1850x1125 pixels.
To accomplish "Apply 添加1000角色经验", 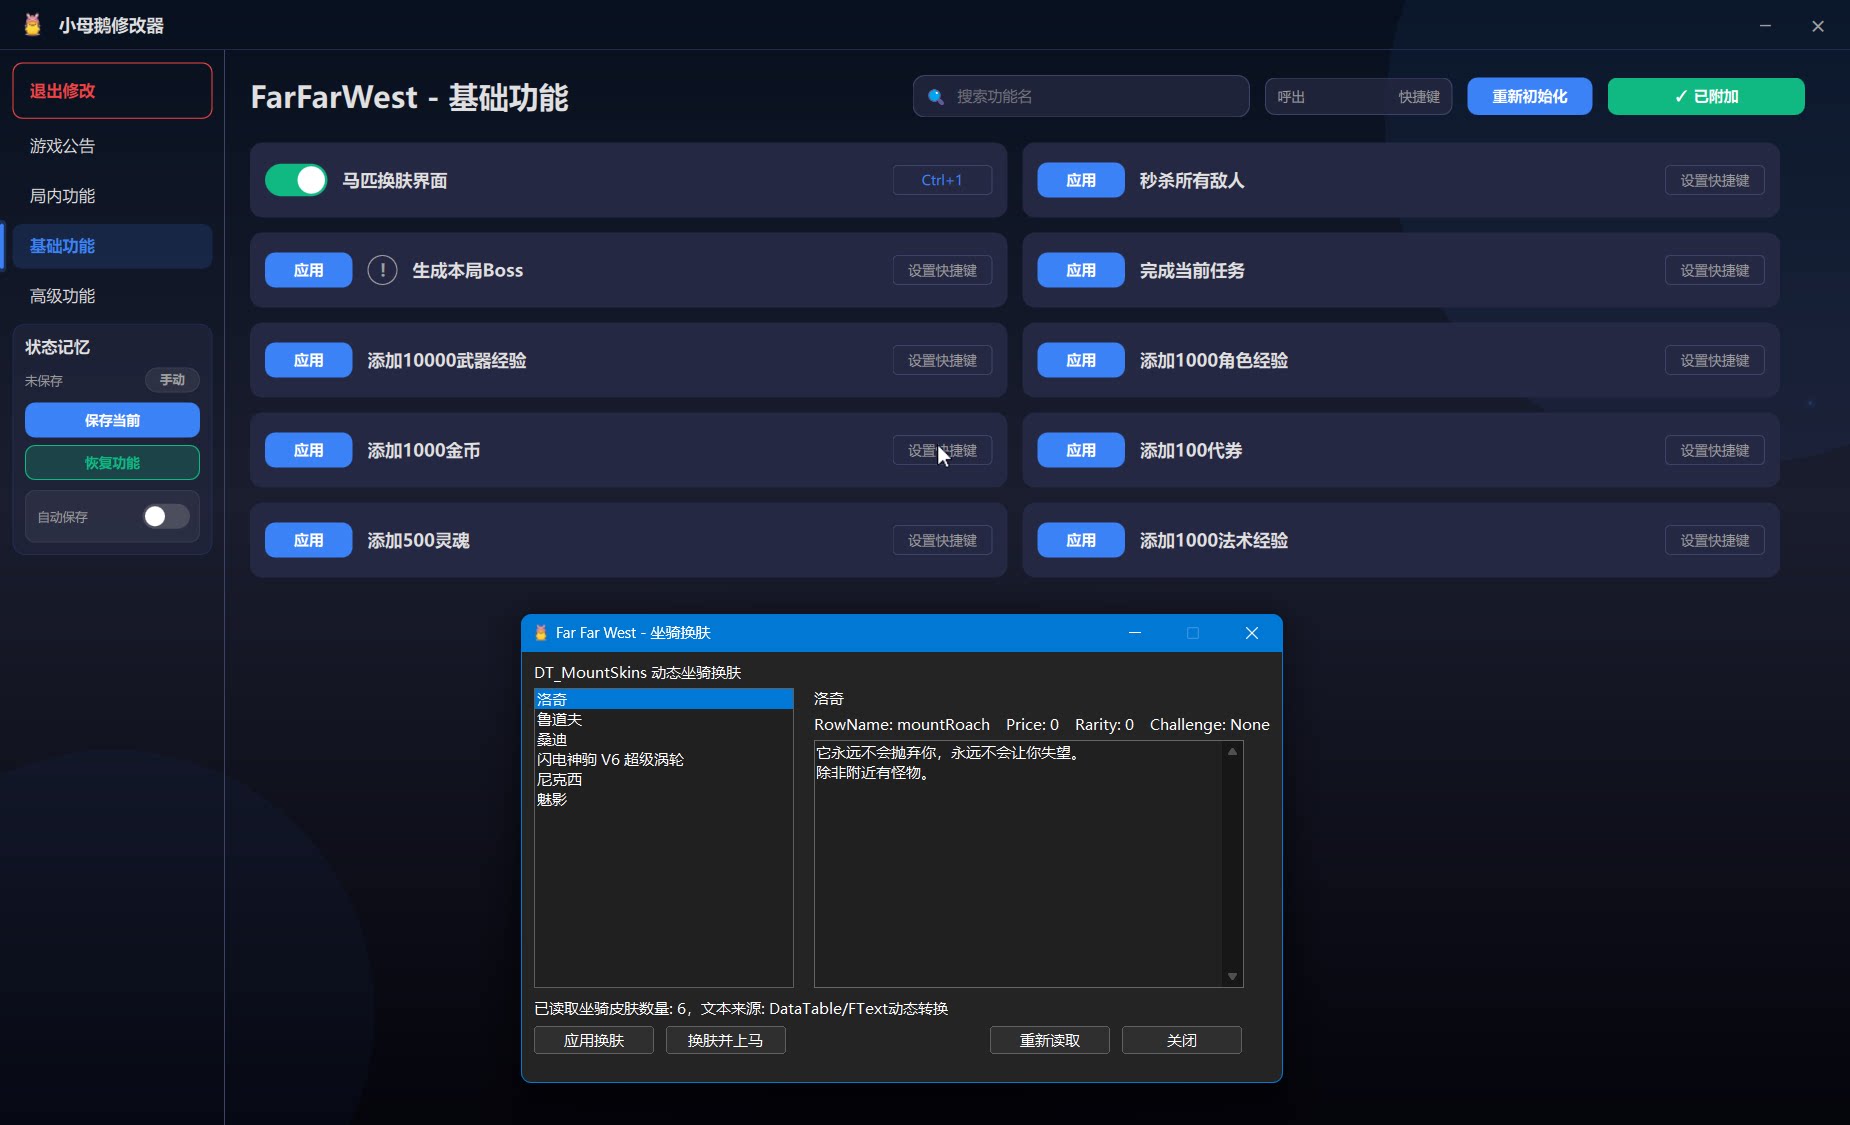I will 1081,360.
